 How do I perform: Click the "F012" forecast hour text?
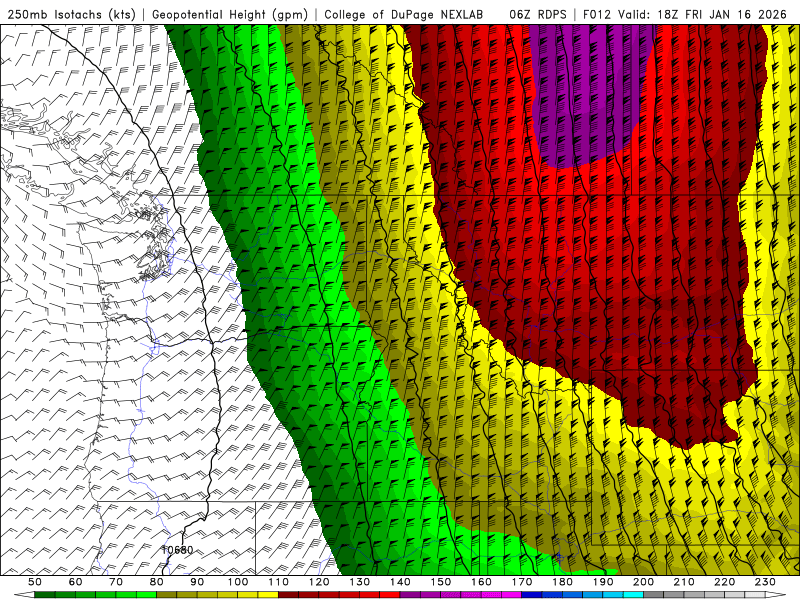[596, 14]
